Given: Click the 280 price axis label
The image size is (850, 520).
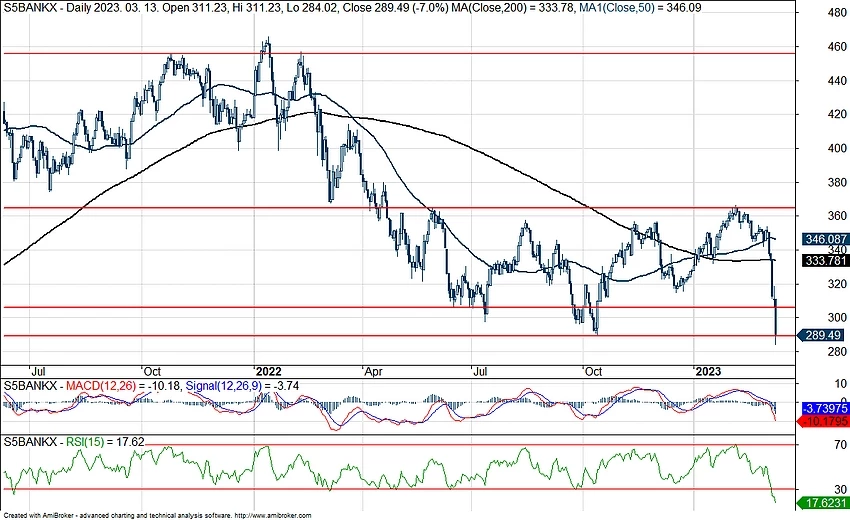Looking at the screenshot, I should pos(837,351).
